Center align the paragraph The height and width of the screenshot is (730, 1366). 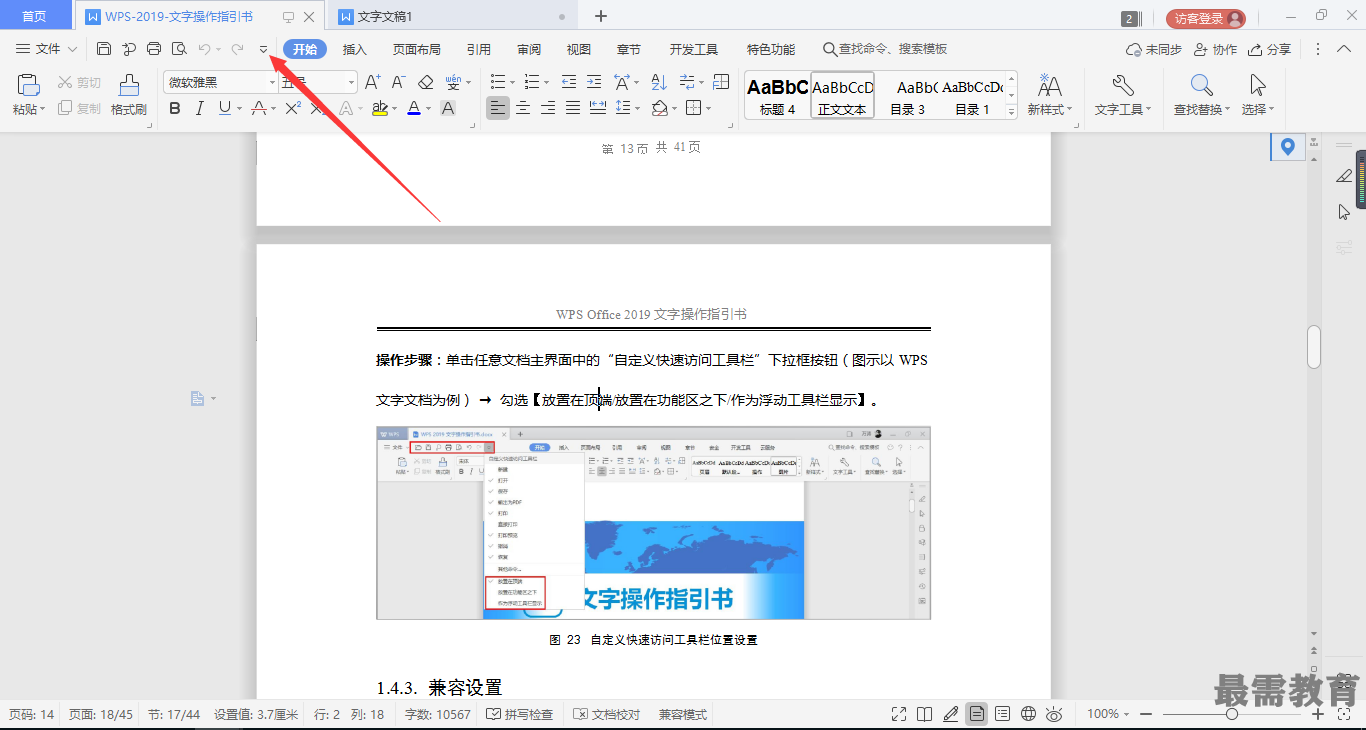pos(522,108)
